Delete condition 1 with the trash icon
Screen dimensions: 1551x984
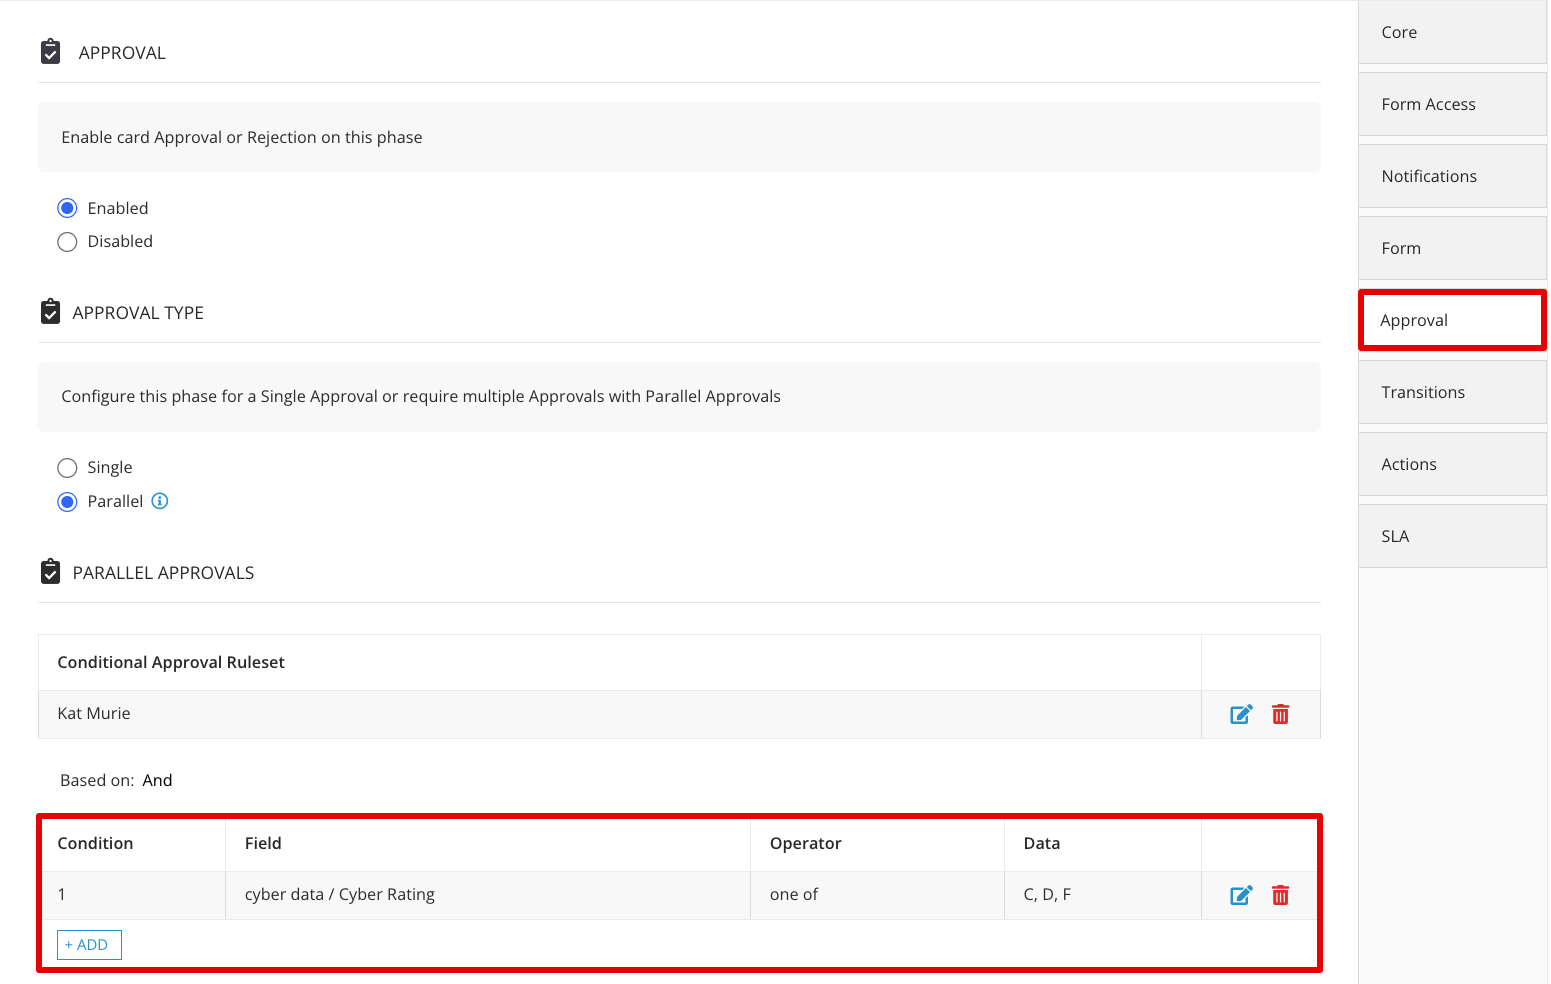[1281, 894]
